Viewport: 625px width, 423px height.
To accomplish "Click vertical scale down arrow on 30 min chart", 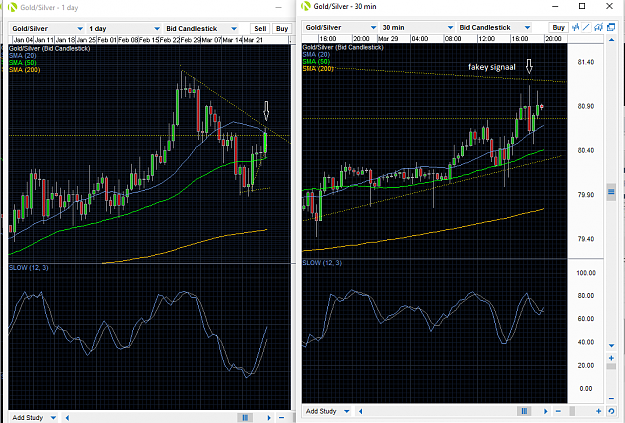I will pyautogui.click(x=611, y=346).
